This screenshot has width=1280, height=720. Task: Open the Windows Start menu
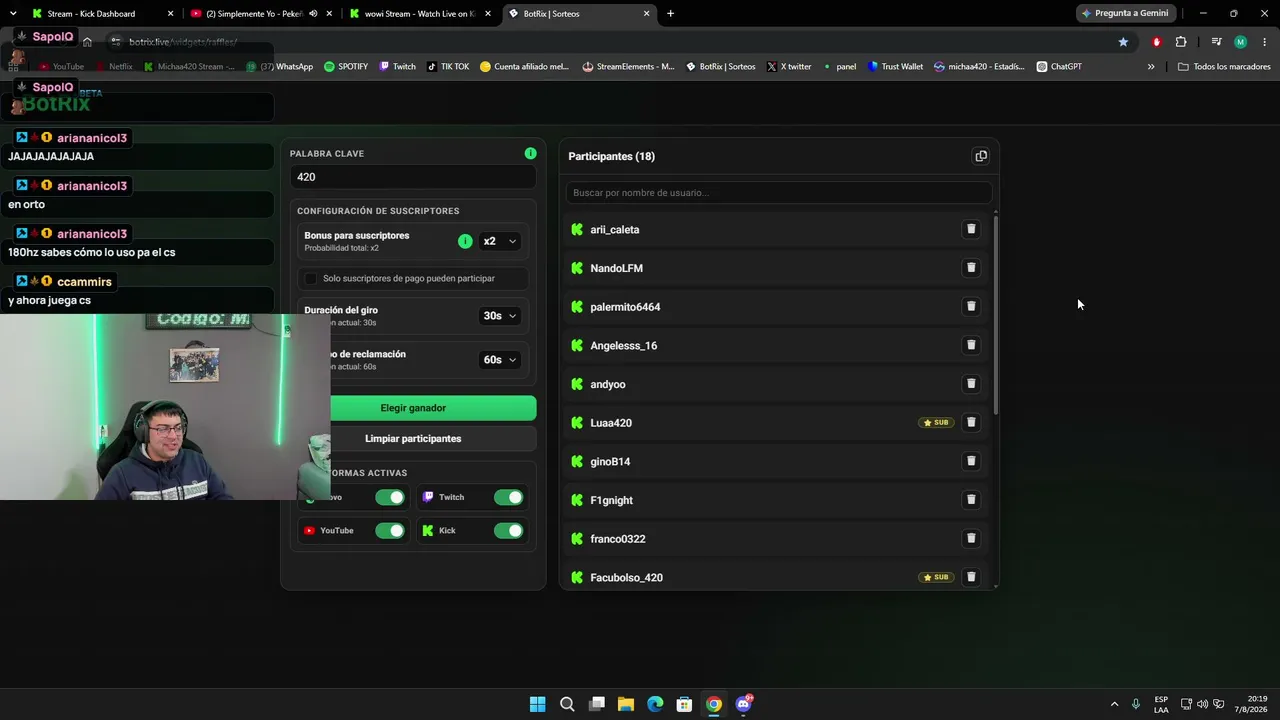pos(538,704)
